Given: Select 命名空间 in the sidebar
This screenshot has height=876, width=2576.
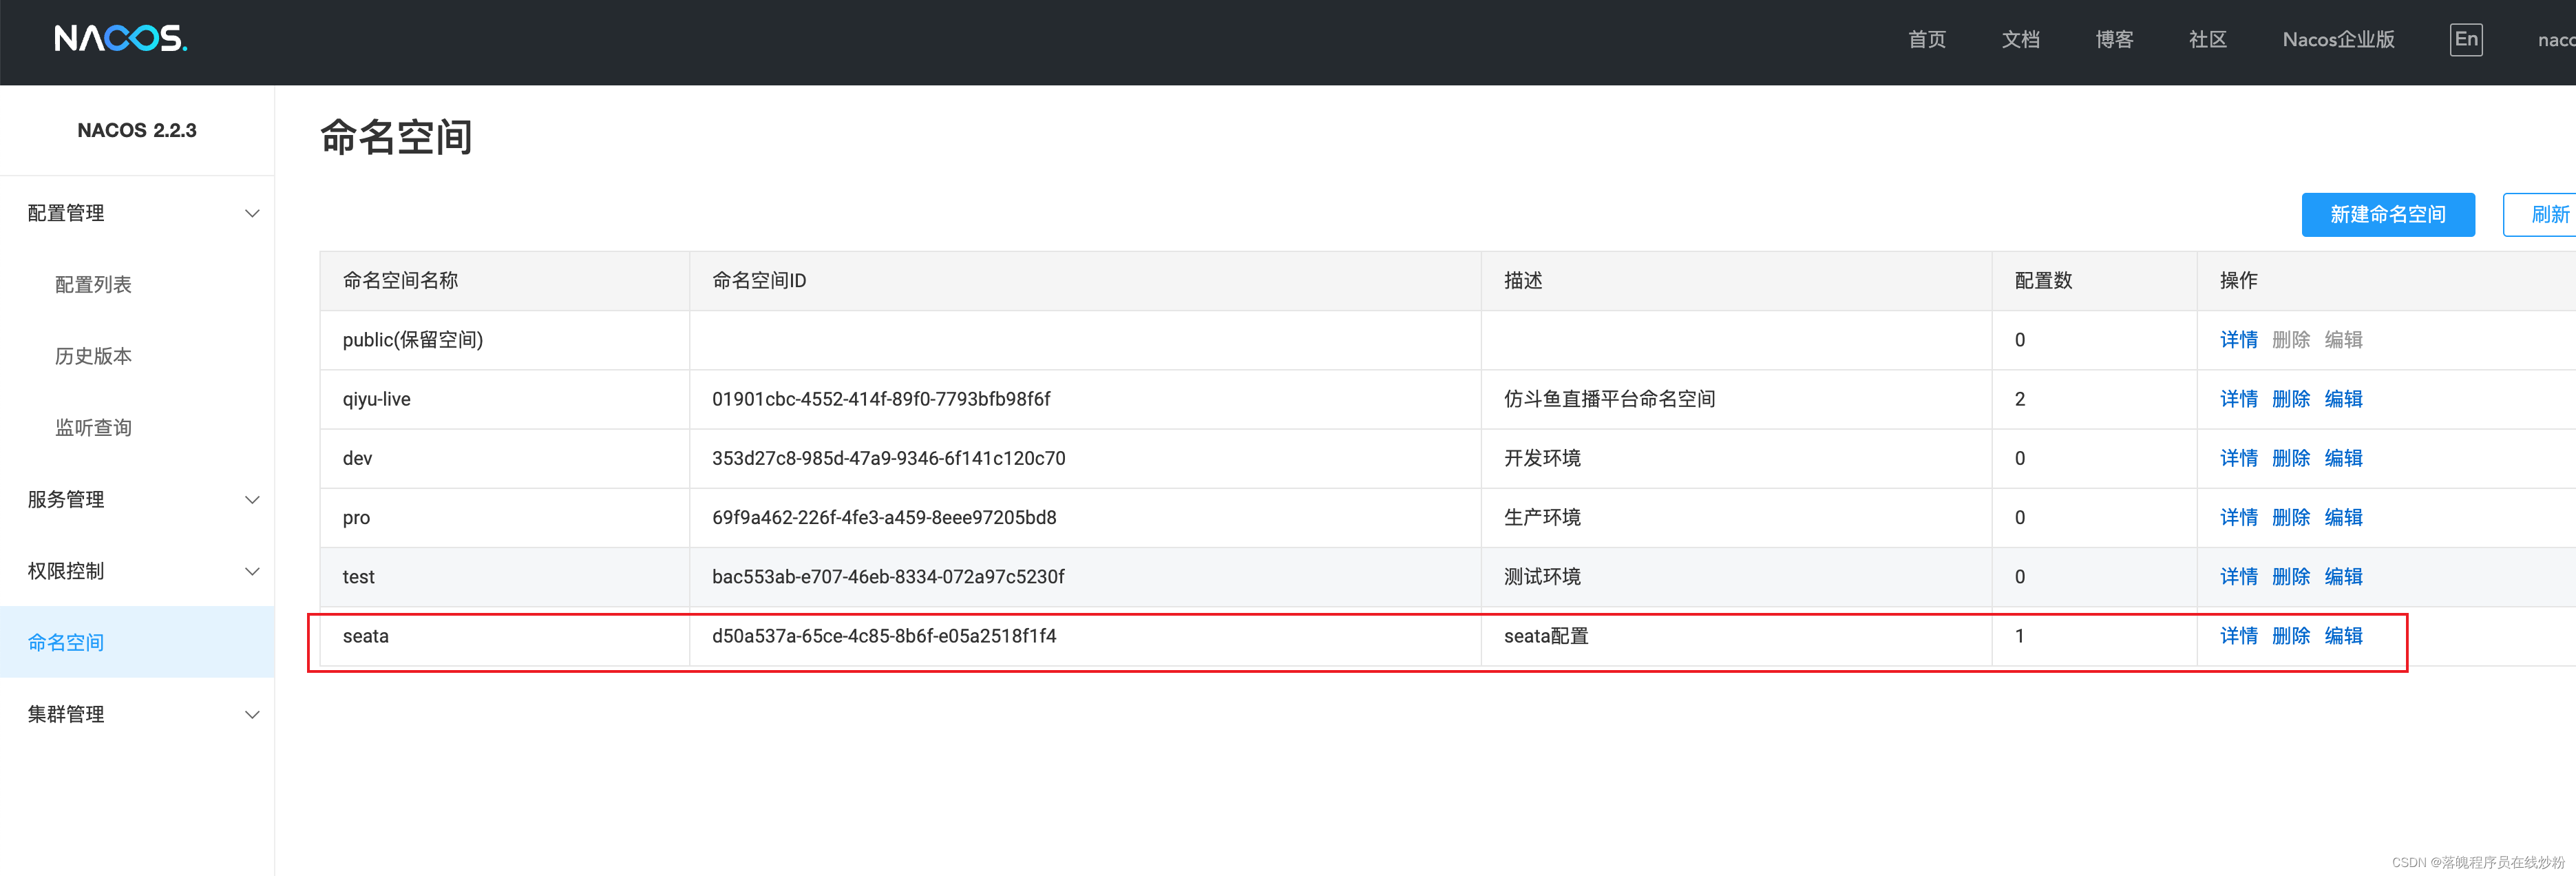Looking at the screenshot, I should click(137, 642).
